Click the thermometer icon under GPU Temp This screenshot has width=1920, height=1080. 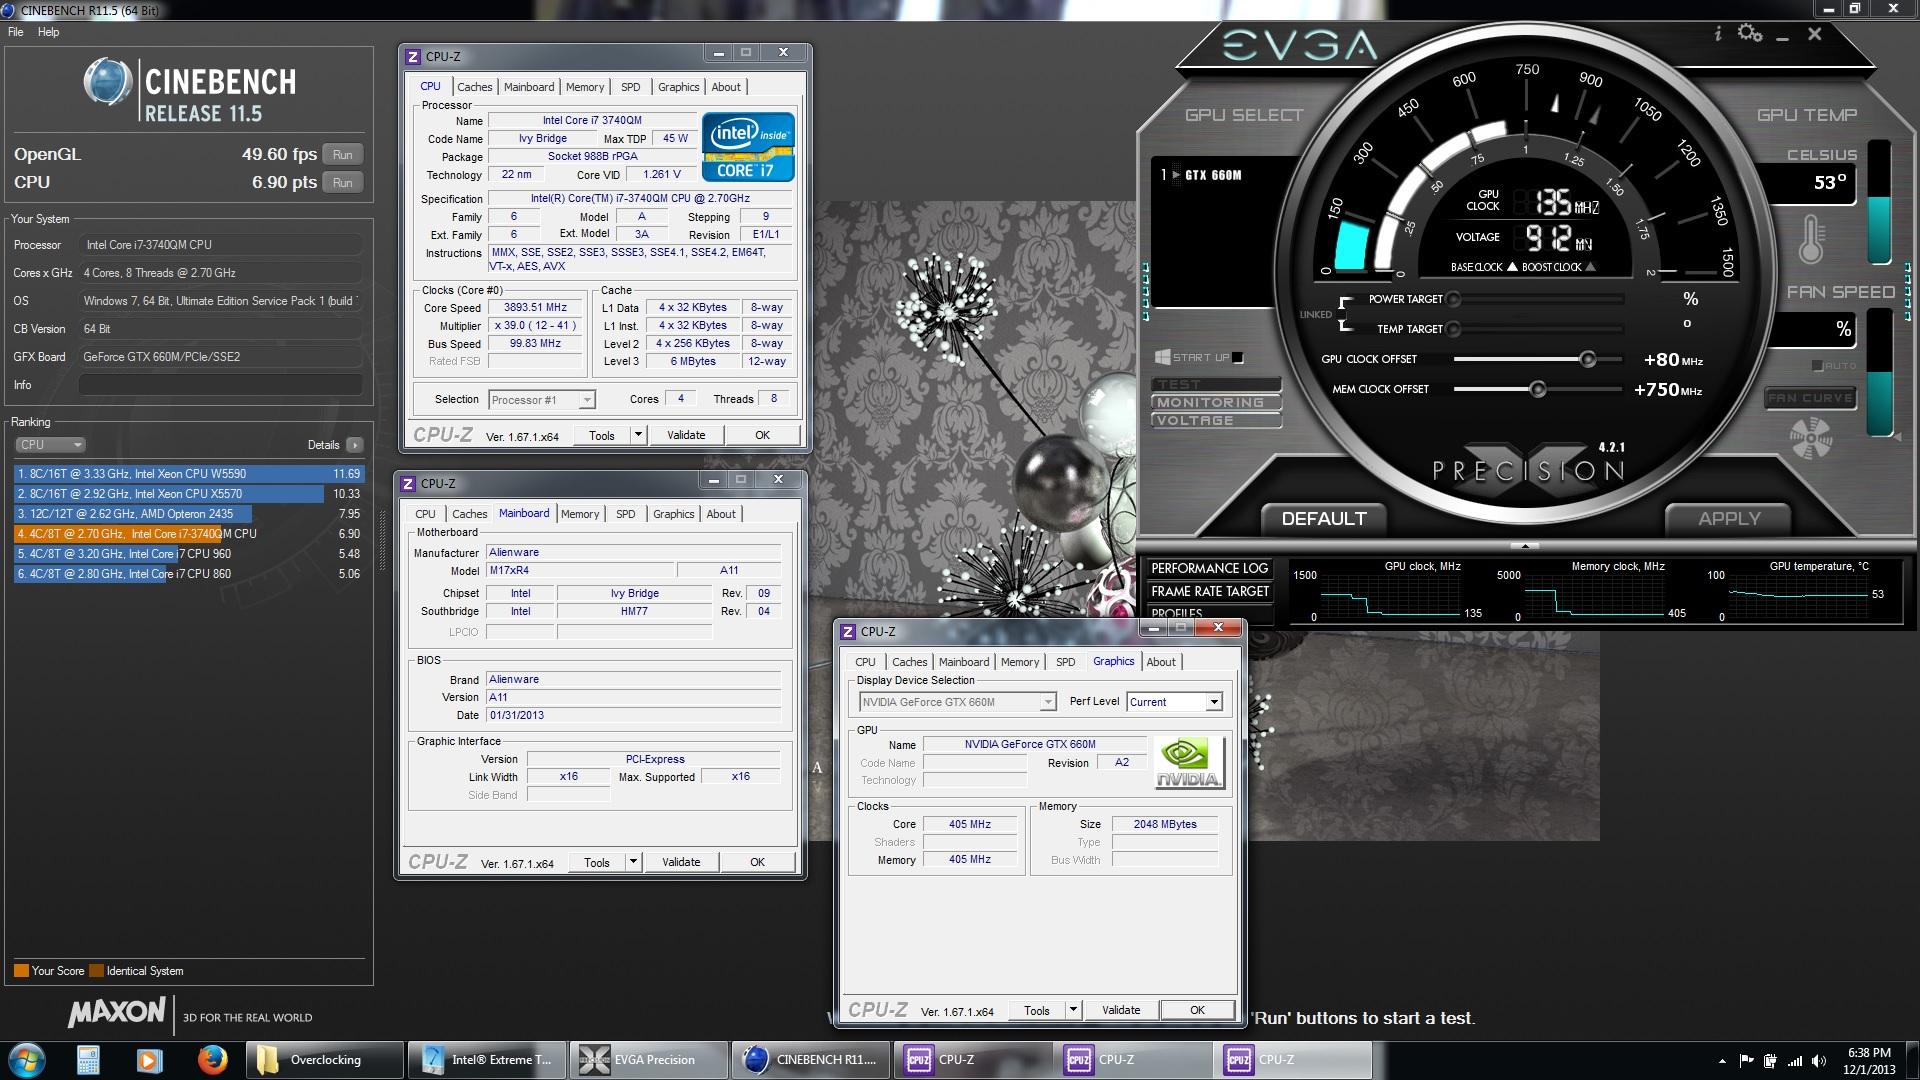click(x=1811, y=239)
